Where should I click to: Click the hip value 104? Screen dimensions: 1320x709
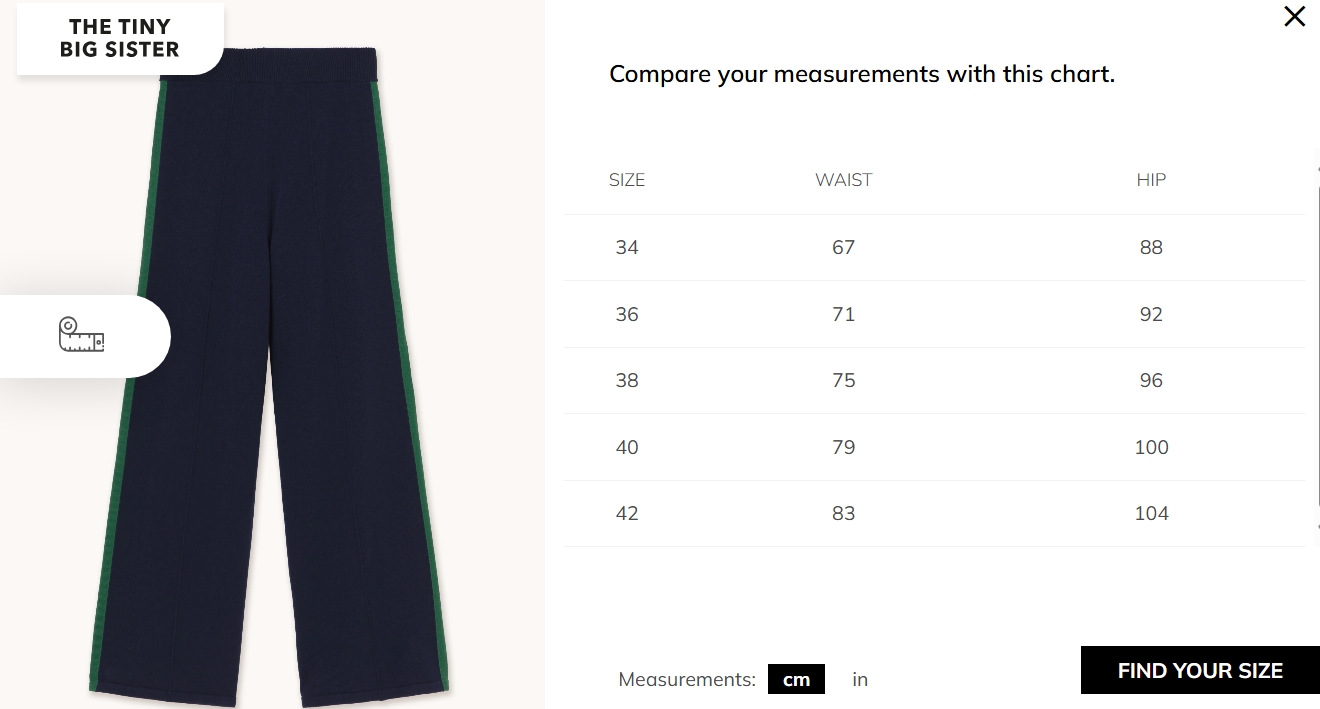[1151, 514]
